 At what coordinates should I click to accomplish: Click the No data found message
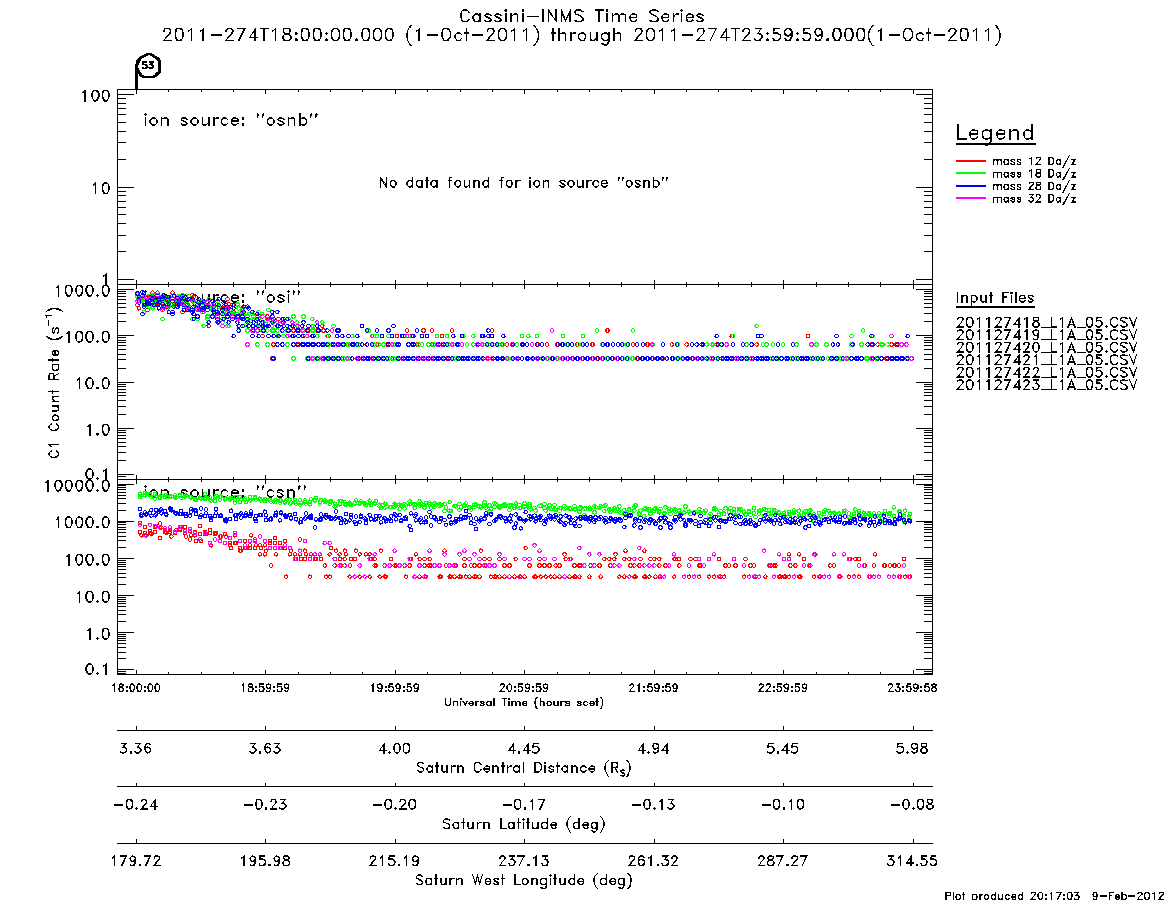pyautogui.click(x=524, y=183)
